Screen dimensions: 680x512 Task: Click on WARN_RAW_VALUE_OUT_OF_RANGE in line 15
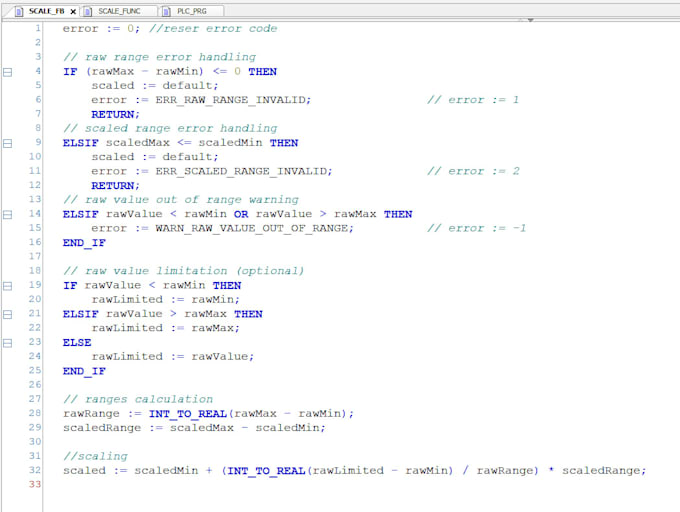click(252, 228)
